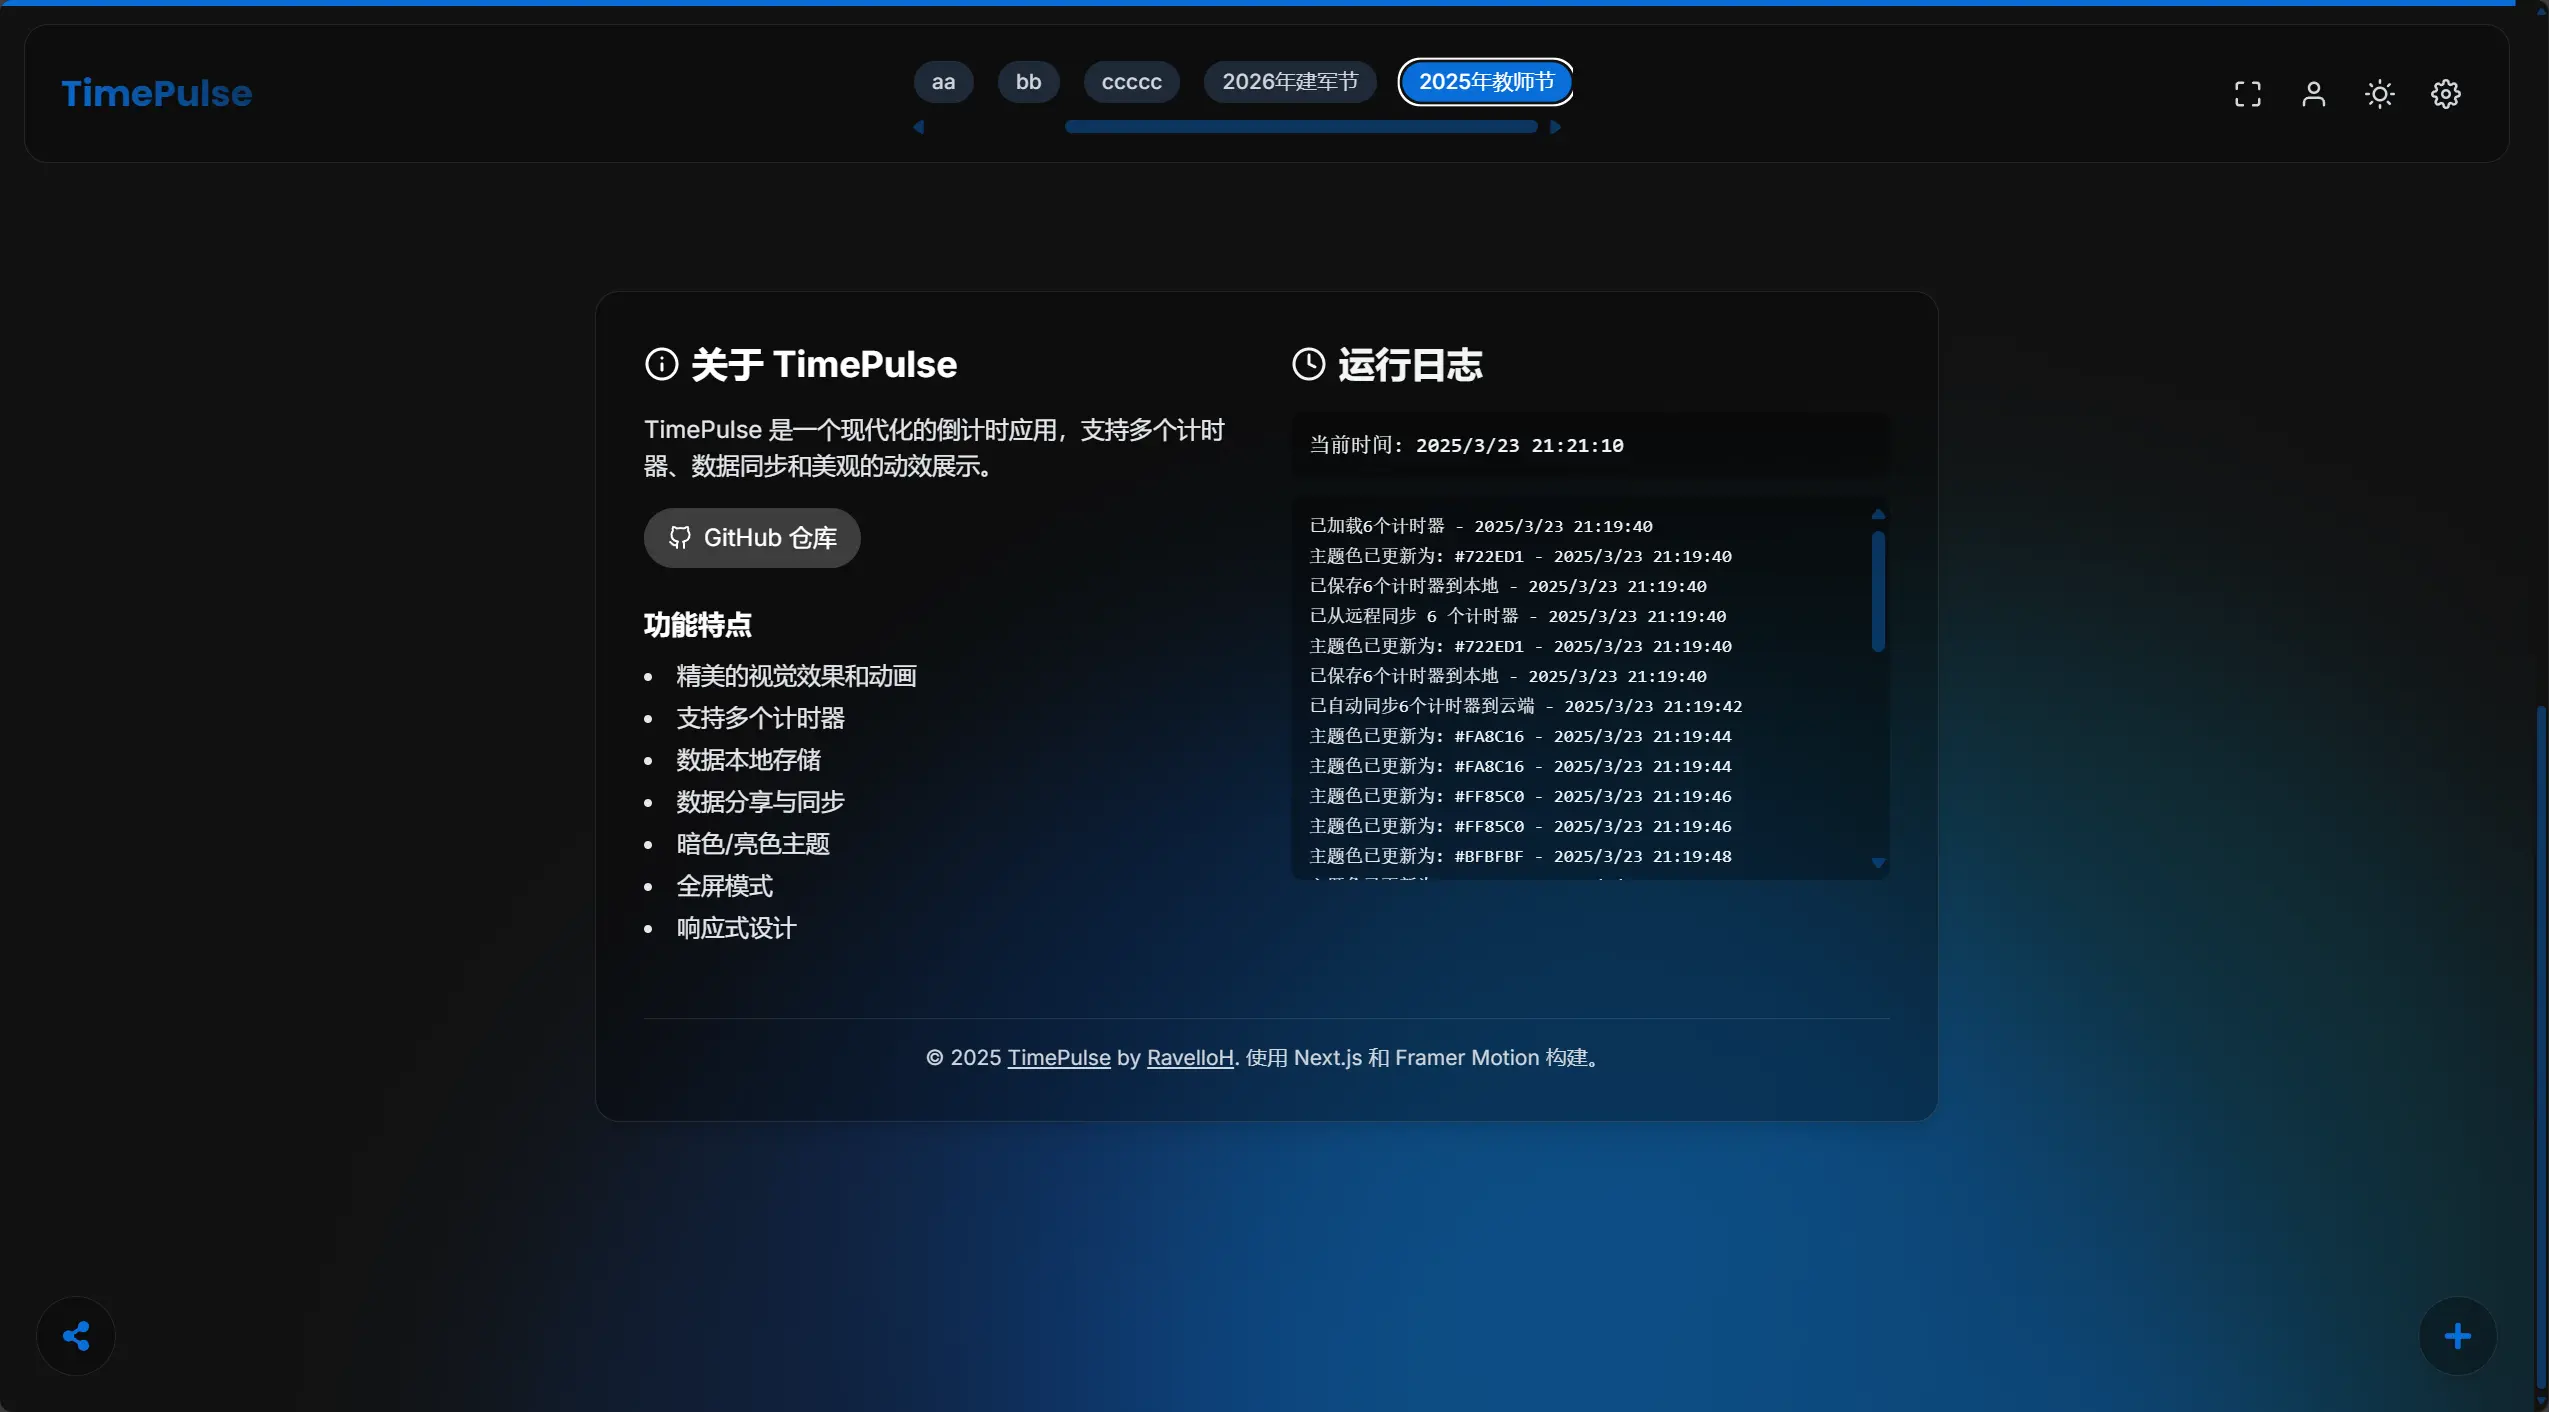2549x1412 pixels.
Task: Switch to the bb timer tab
Action: tap(1028, 82)
